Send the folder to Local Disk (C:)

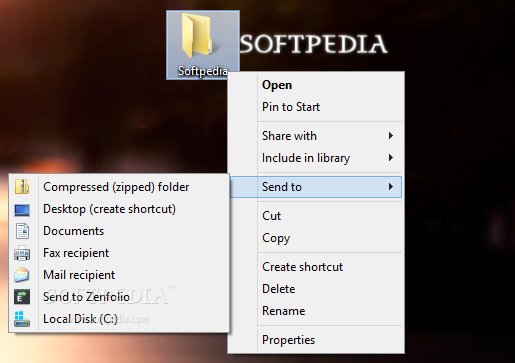point(119,319)
